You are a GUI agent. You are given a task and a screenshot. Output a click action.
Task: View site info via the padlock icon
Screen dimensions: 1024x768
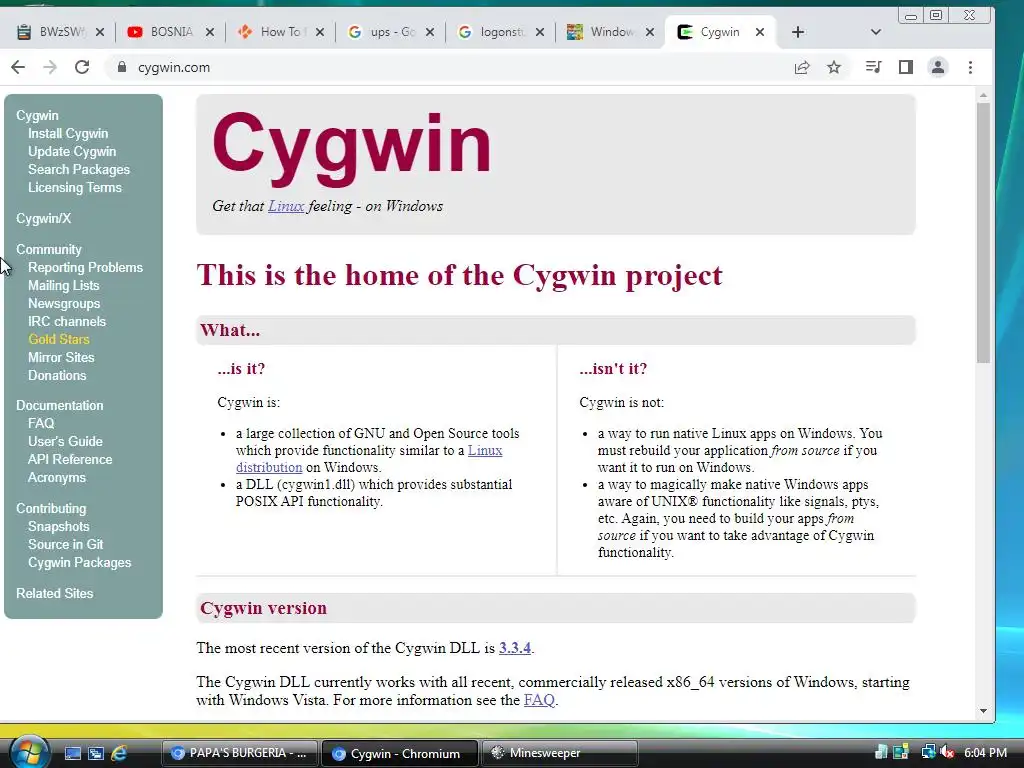coord(121,67)
